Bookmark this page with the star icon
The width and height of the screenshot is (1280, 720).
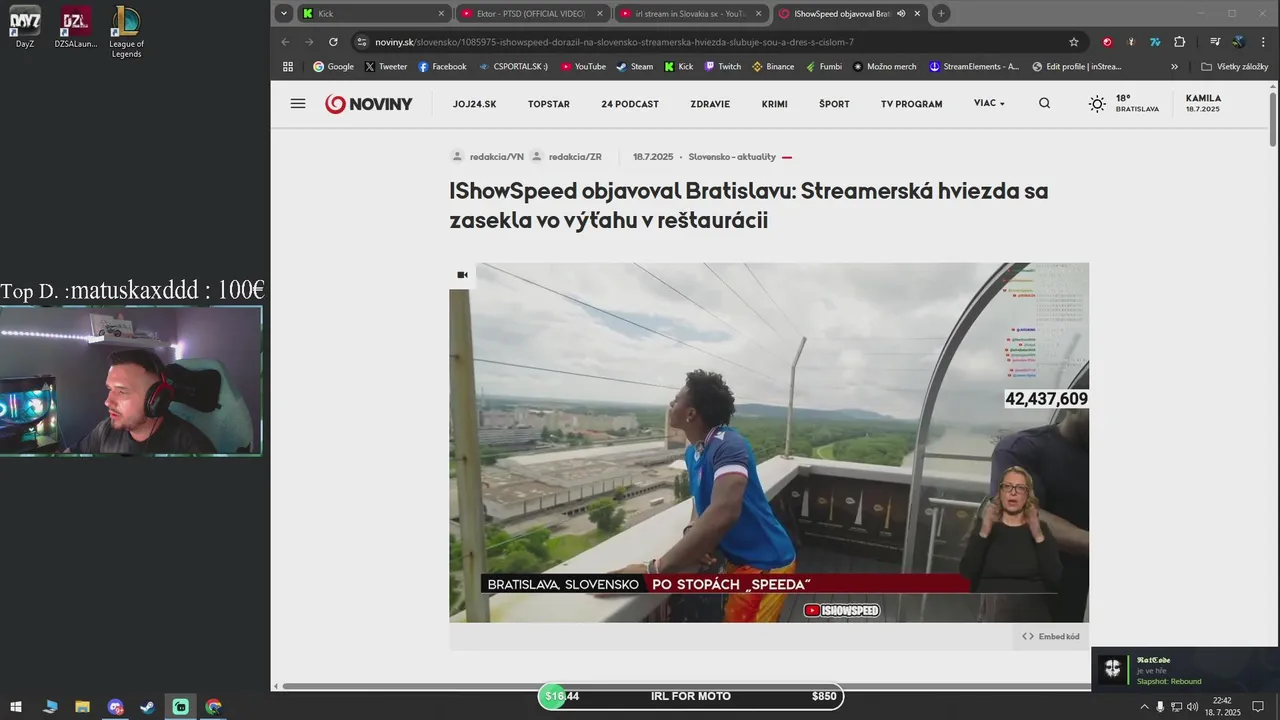click(1074, 42)
